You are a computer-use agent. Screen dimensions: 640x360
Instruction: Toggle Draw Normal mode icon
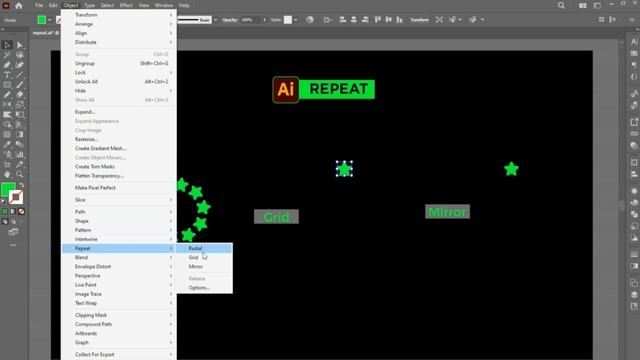(x=5, y=222)
